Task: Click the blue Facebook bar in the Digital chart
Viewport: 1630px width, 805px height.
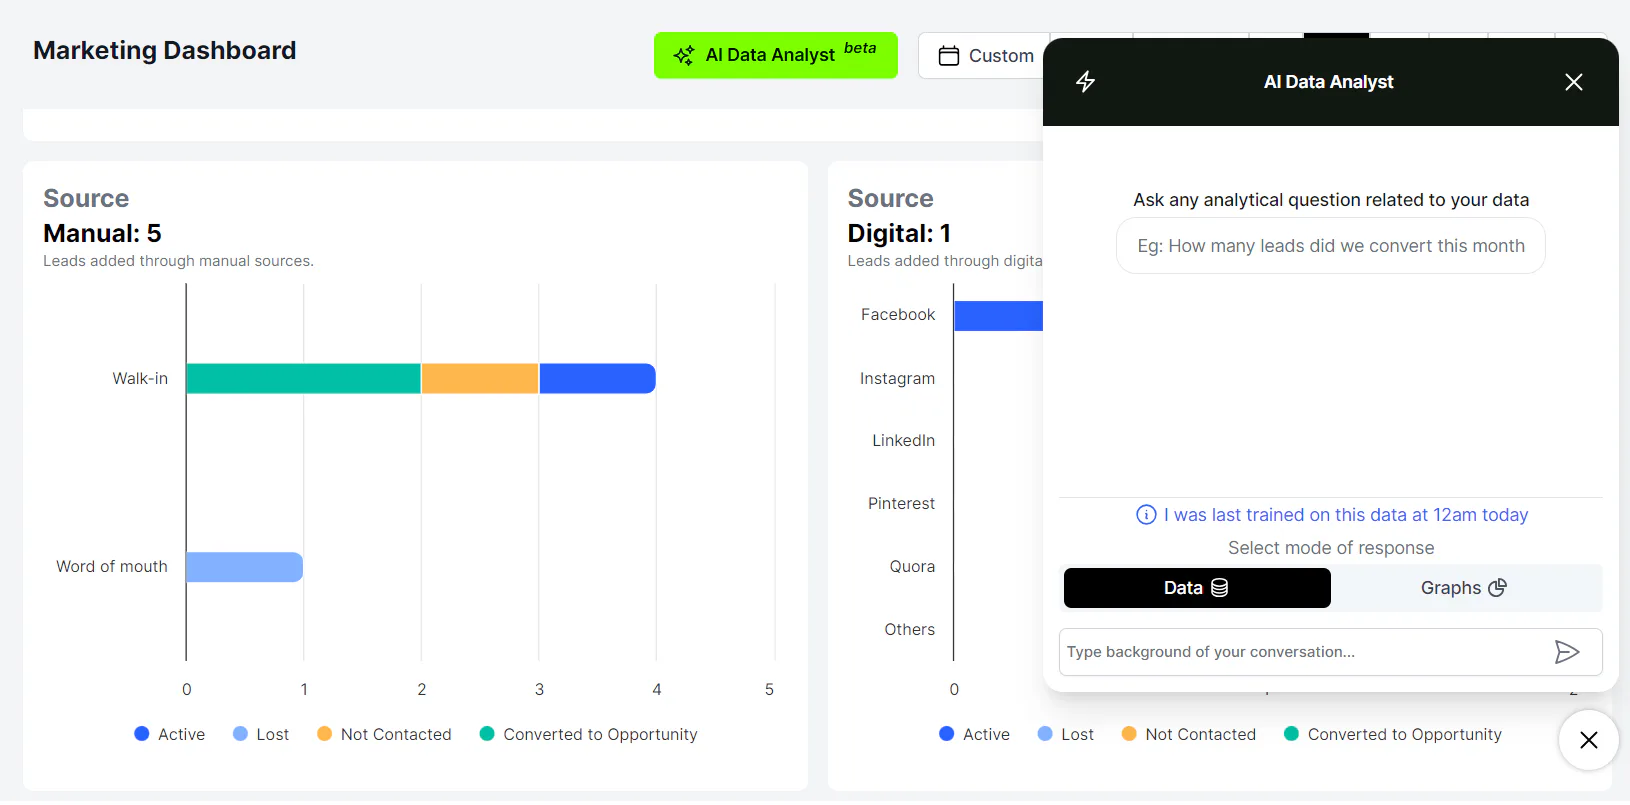Action: click(x=998, y=316)
